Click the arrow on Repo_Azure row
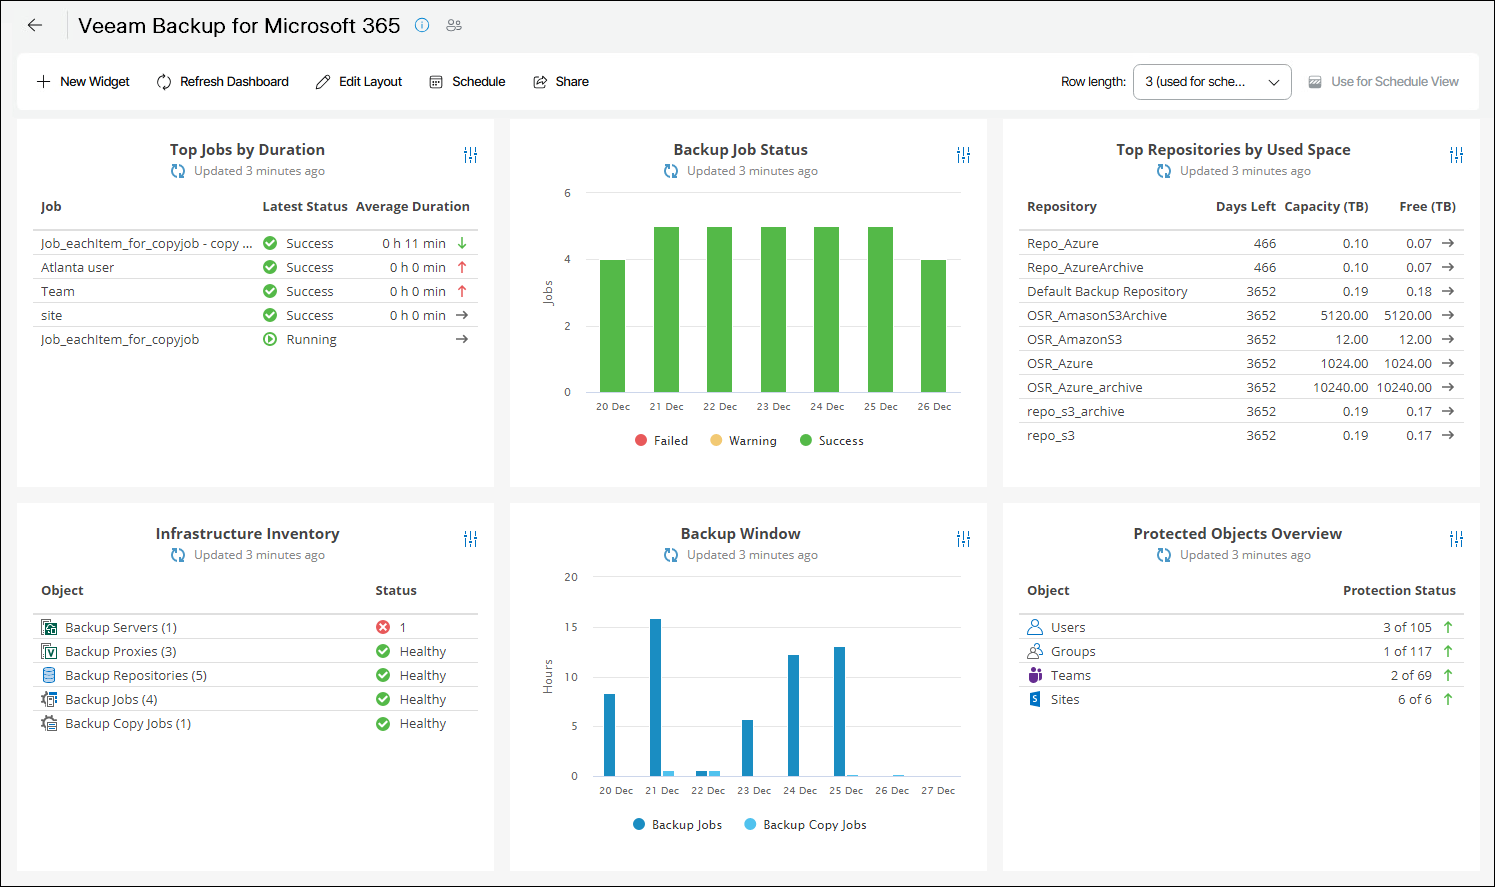Viewport: 1495px width, 887px height. coord(1448,243)
